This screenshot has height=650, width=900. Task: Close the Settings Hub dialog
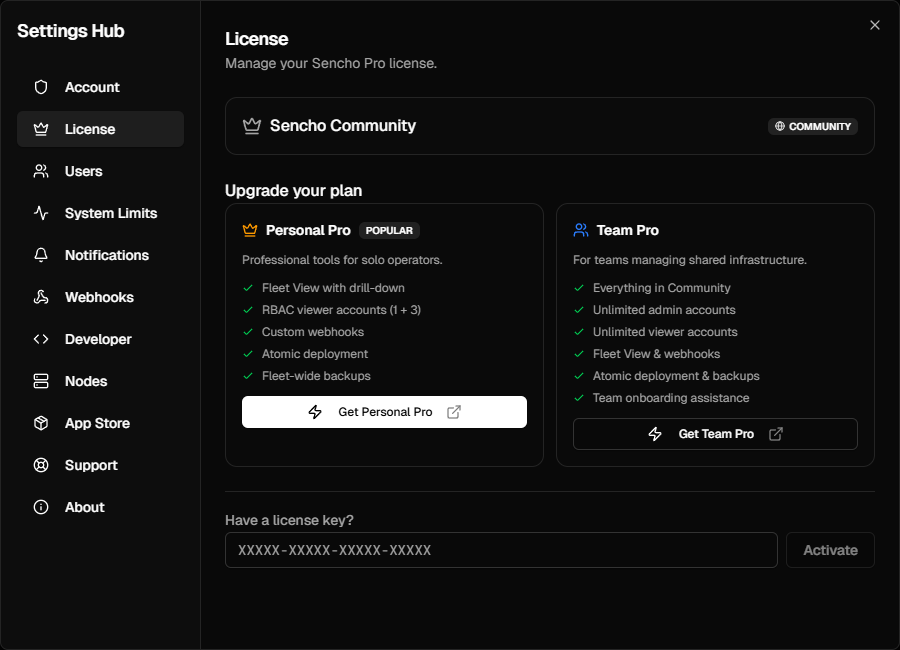tap(875, 25)
